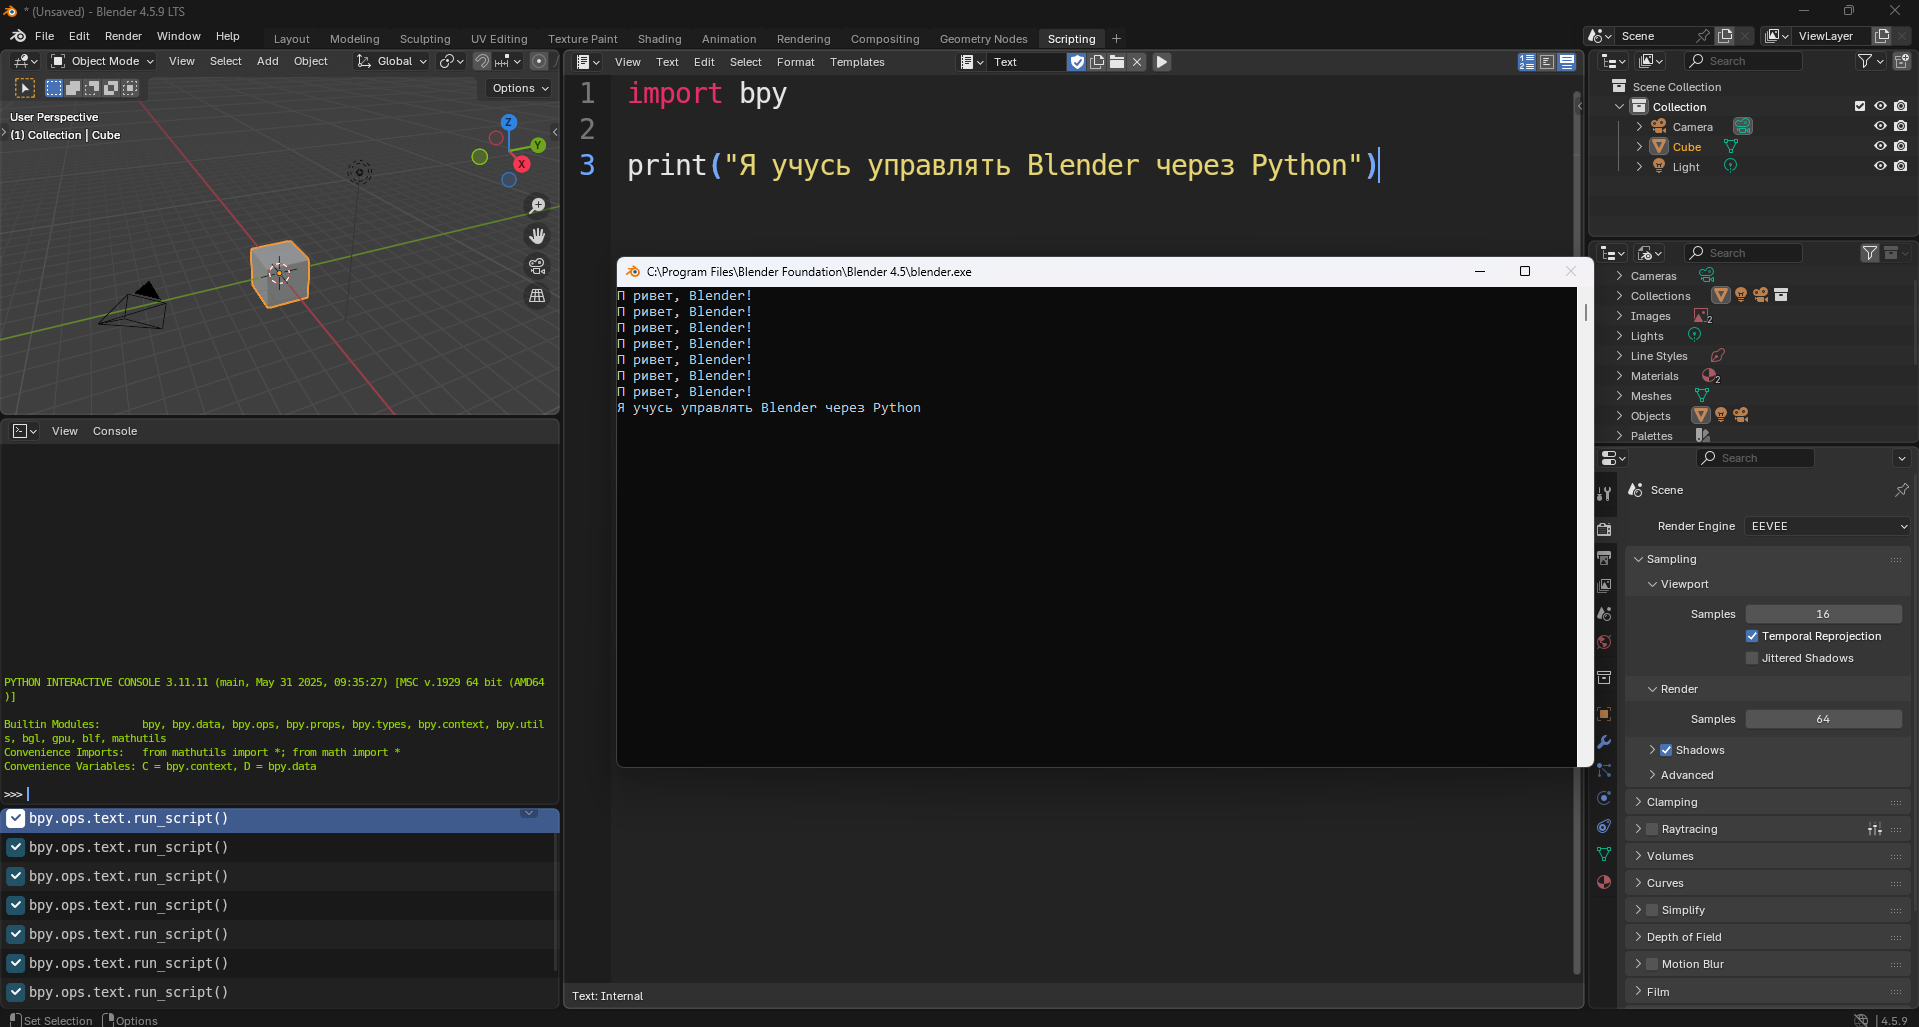Image resolution: width=1919 pixels, height=1027 pixels.
Task: Unlink the Text data-block with the X icon
Action: coord(1137,62)
